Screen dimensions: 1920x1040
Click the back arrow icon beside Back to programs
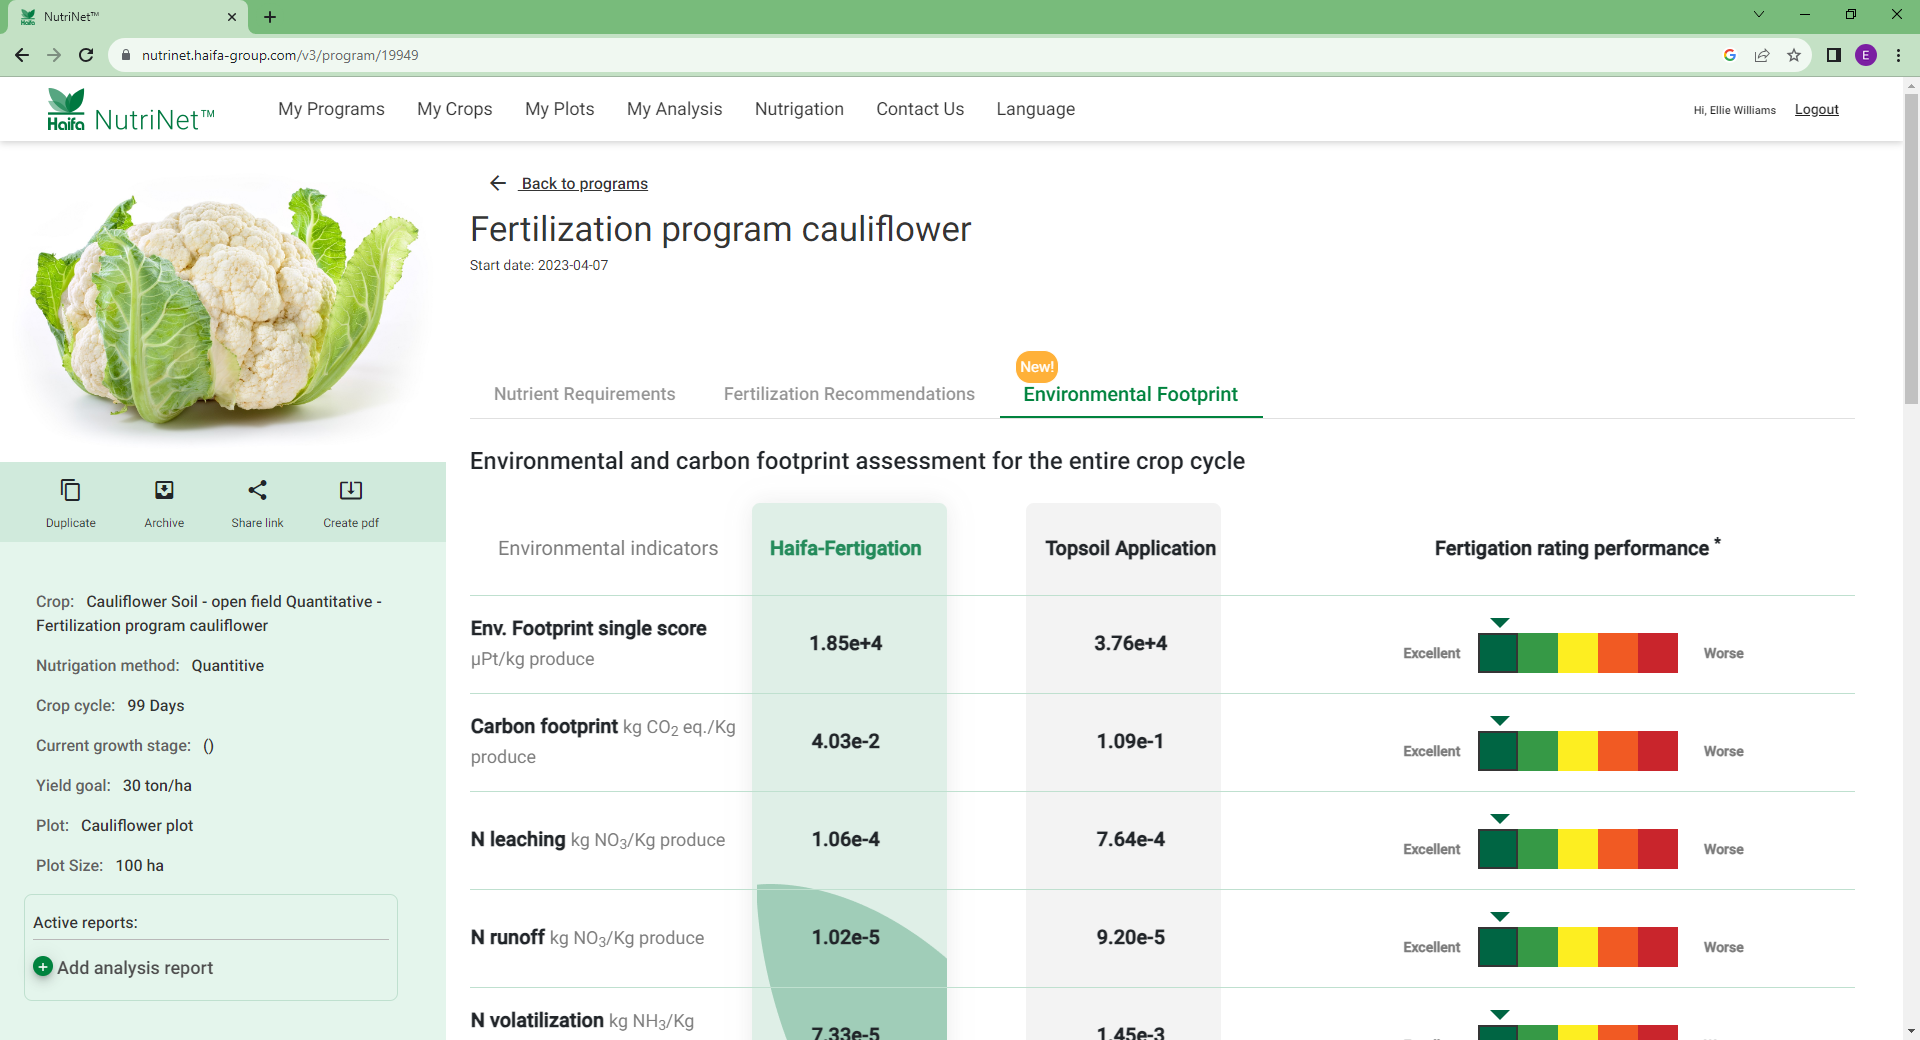[x=498, y=183]
